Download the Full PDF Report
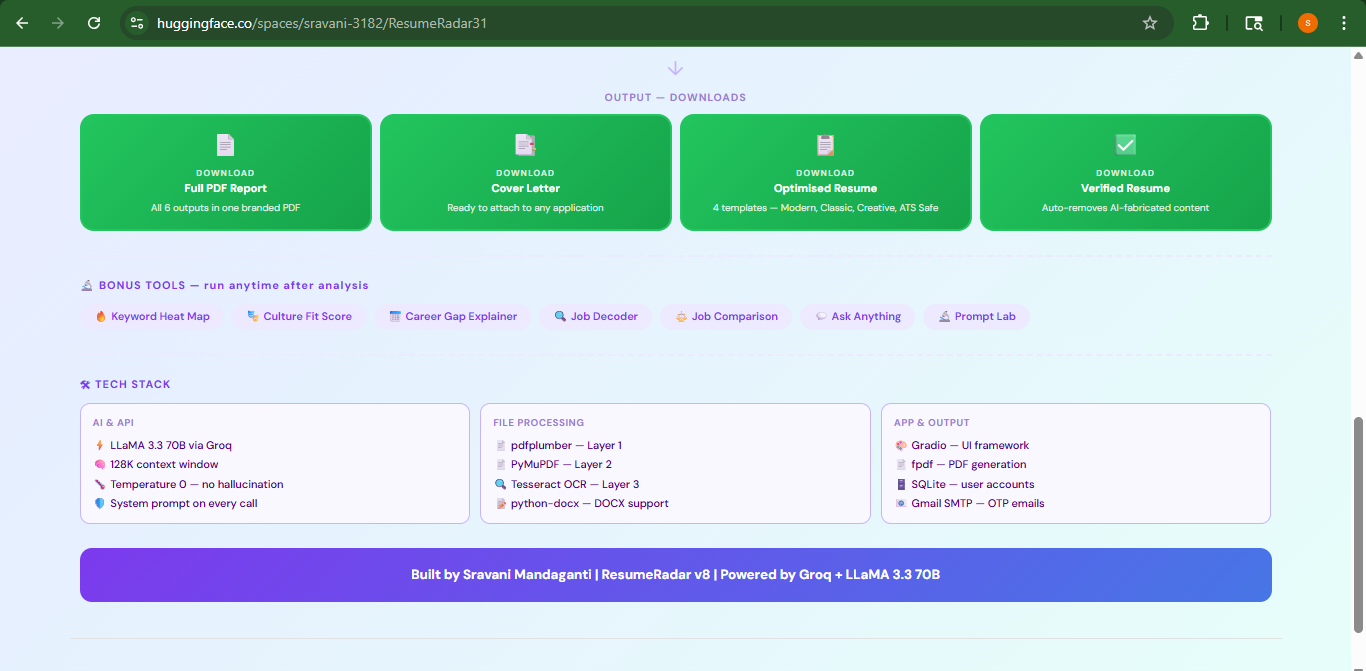Screen dimensions: 1366x671 (226, 172)
